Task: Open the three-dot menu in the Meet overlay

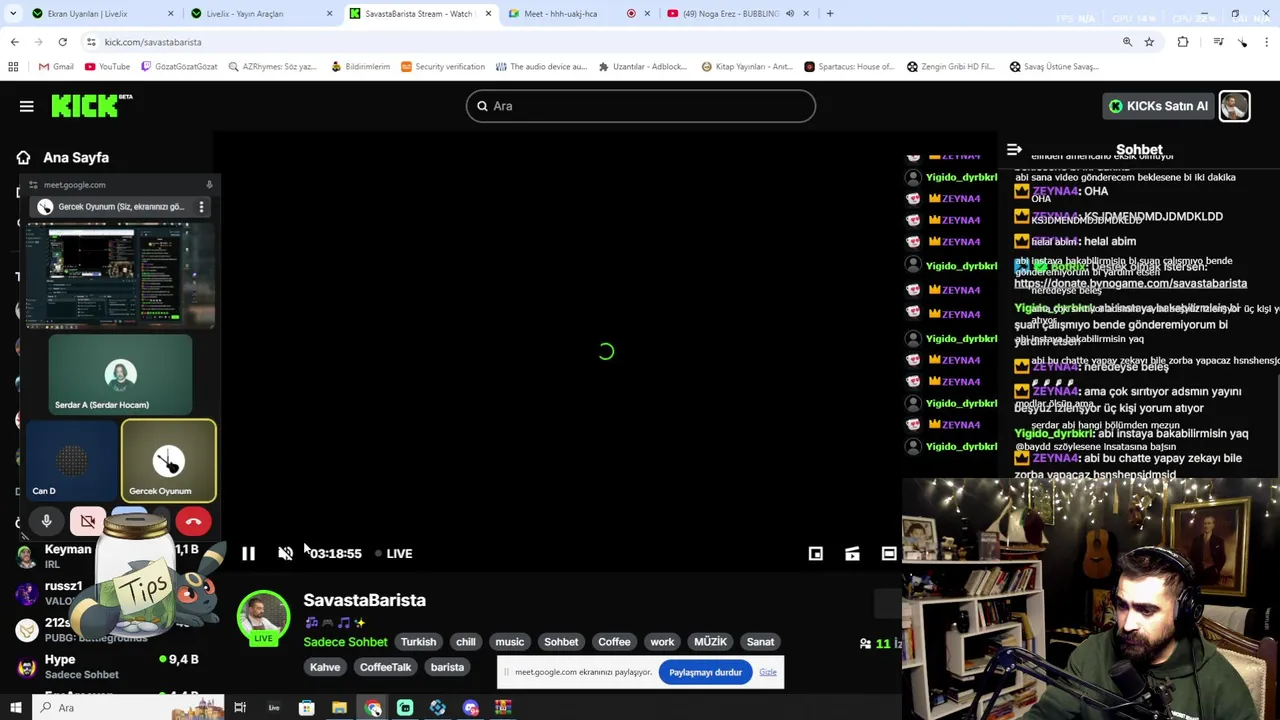Action: (x=201, y=207)
